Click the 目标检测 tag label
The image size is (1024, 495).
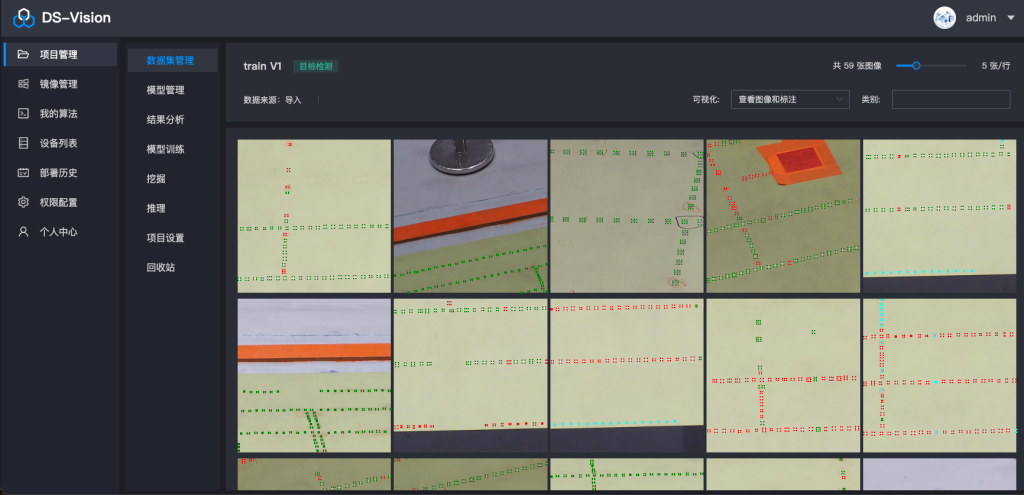tap(315, 66)
